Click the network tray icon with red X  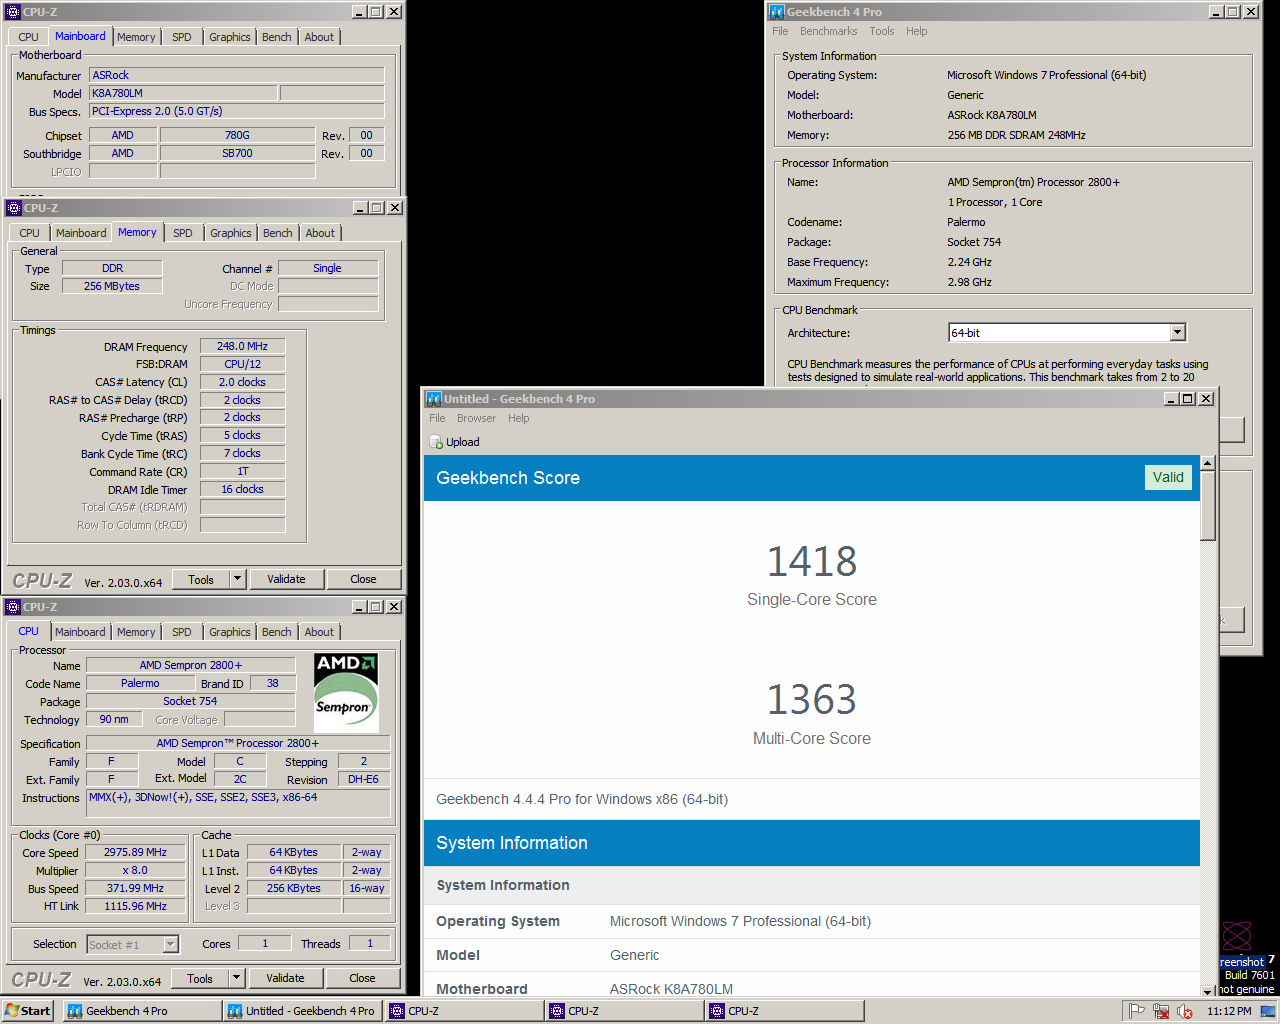(x=1161, y=1011)
